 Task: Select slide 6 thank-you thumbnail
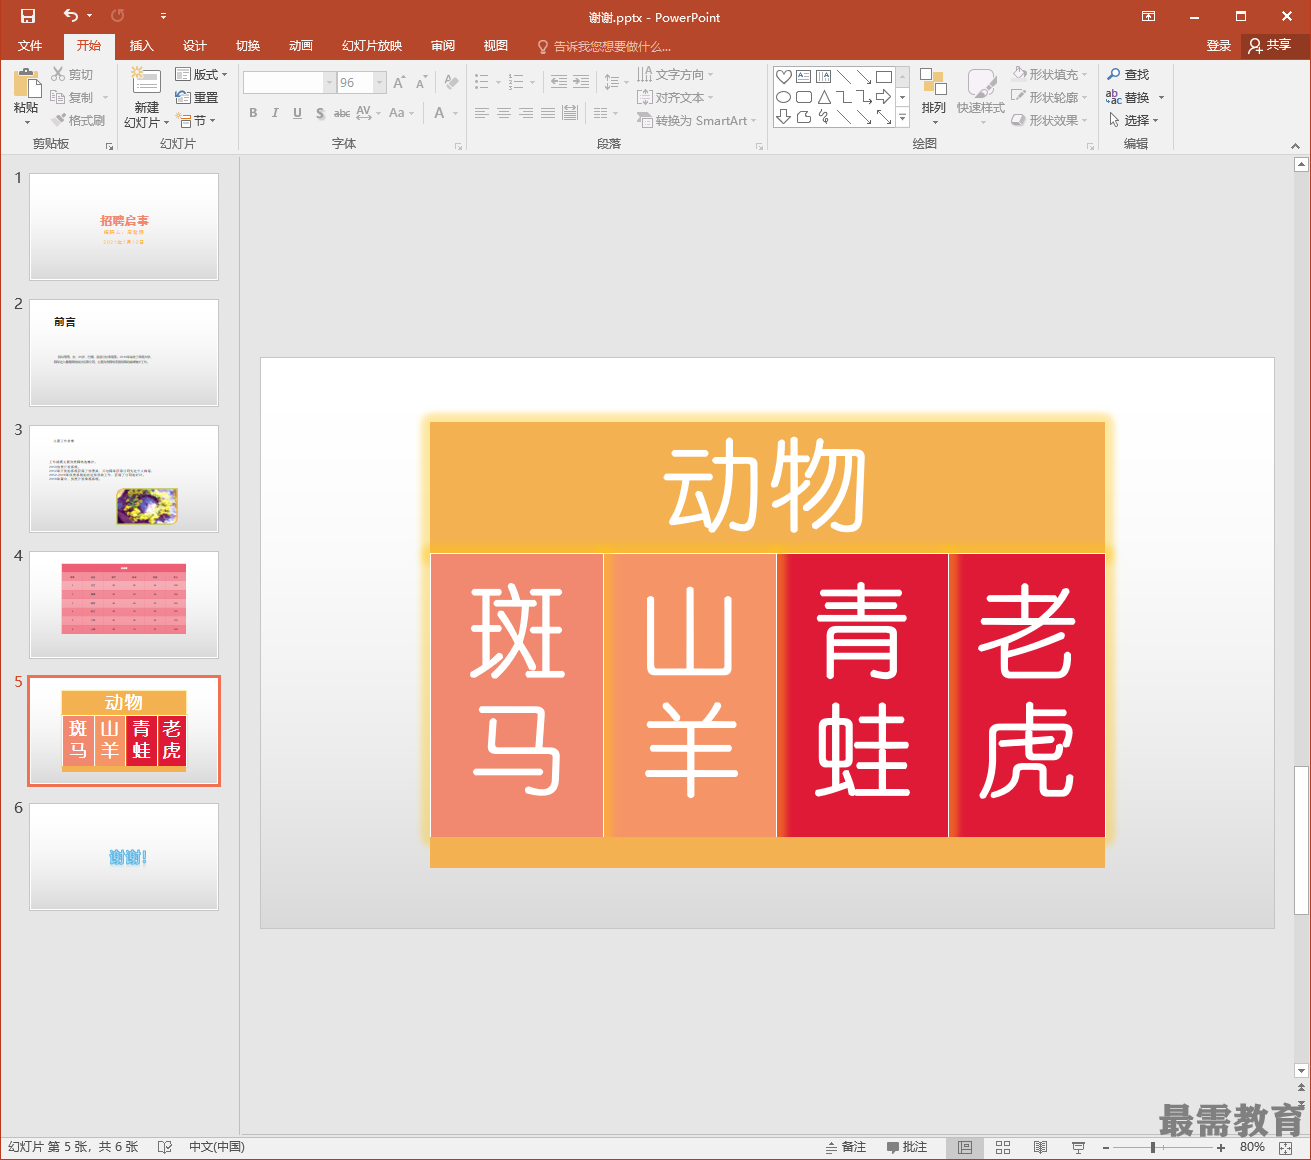click(124, 857)
